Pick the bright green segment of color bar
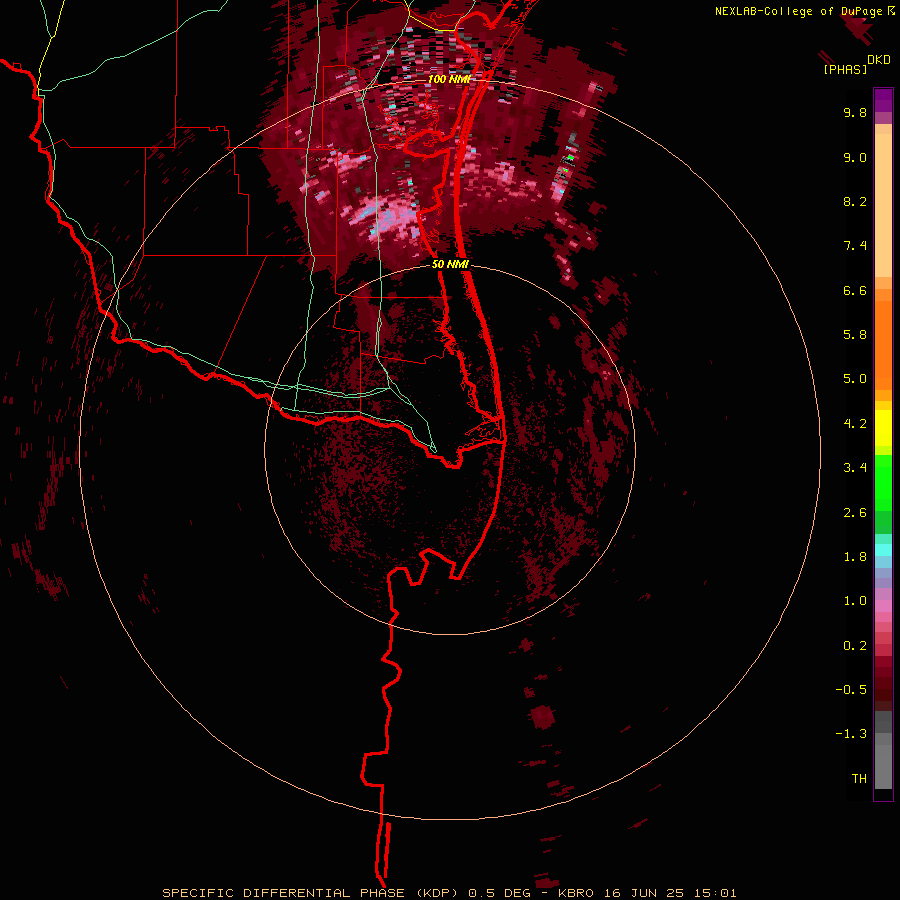Image resolution: width=900 pixels, height=900 pixels. [x=883, y=483]
